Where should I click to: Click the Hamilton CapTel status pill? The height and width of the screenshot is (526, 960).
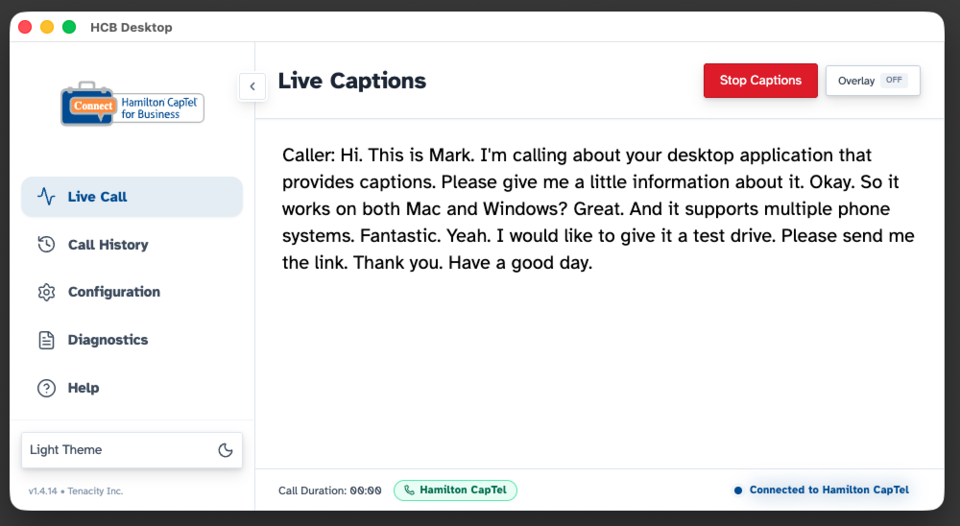[x=455, y=490]
